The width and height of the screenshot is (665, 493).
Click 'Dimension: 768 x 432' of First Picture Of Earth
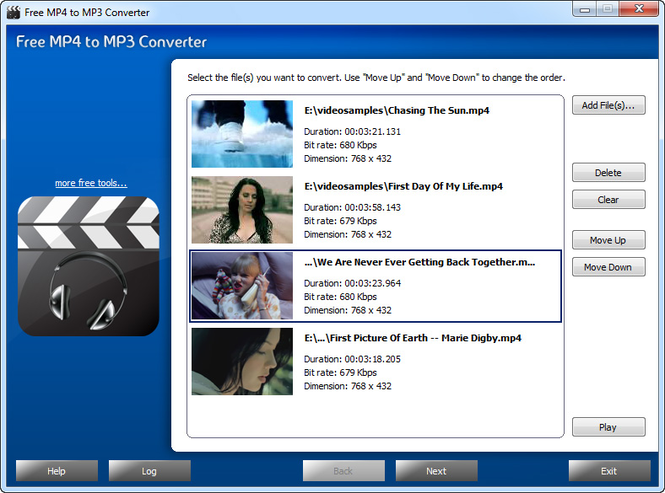[347, 386]
